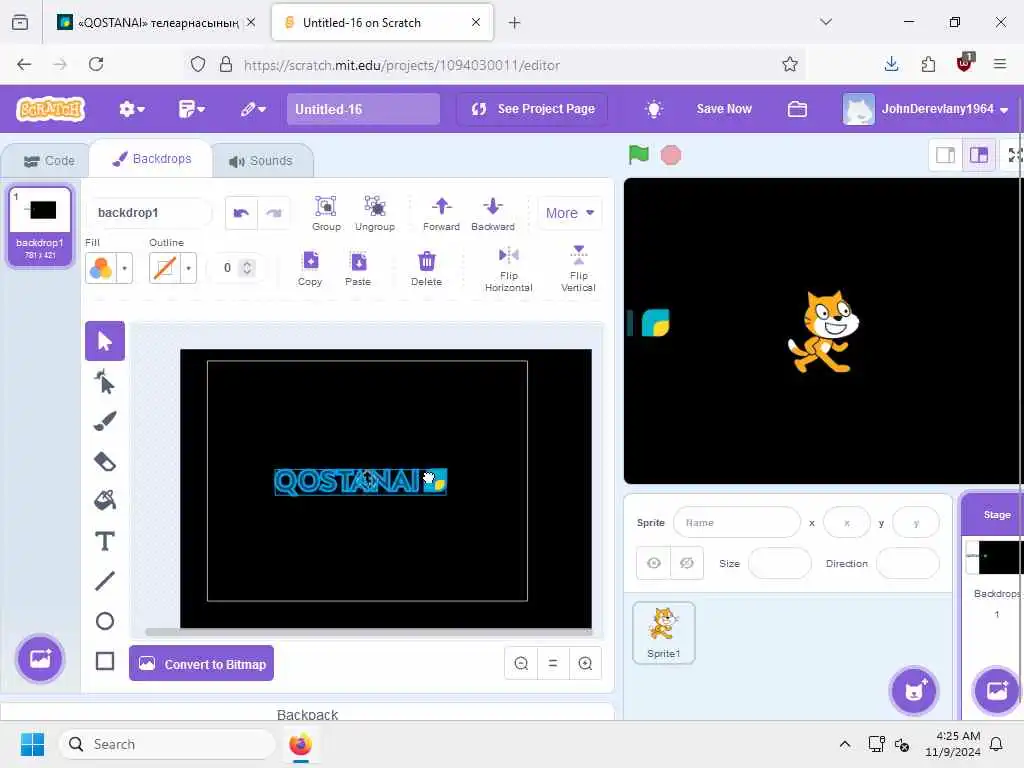Click See Project Page button
Screen dimensions: 1024x768
[x=533, y=109]
